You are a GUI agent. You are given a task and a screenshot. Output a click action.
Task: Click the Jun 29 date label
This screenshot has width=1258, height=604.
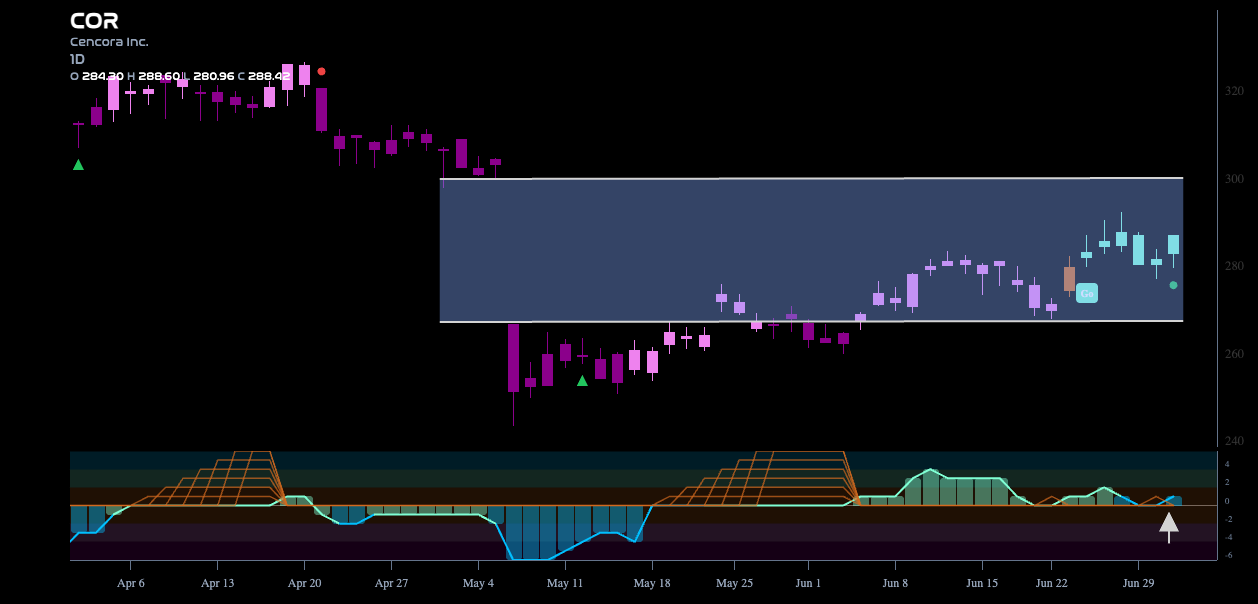tap(1138, 583)
